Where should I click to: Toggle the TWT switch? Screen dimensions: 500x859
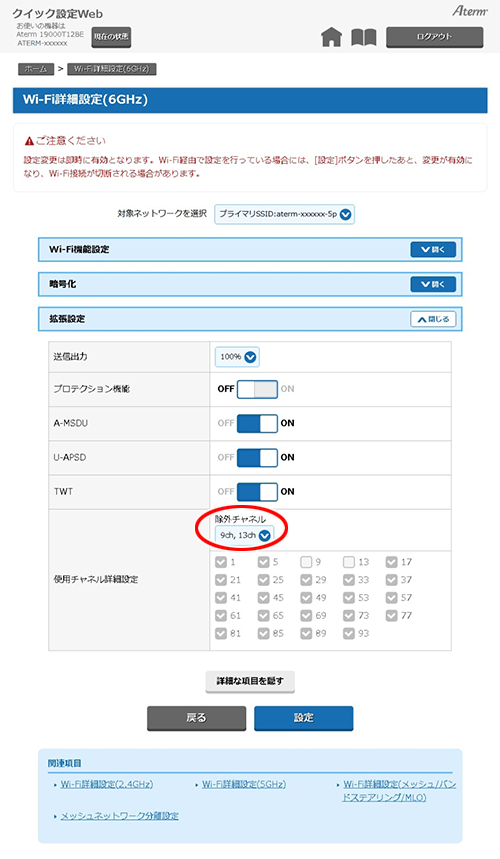coord(257,491)
